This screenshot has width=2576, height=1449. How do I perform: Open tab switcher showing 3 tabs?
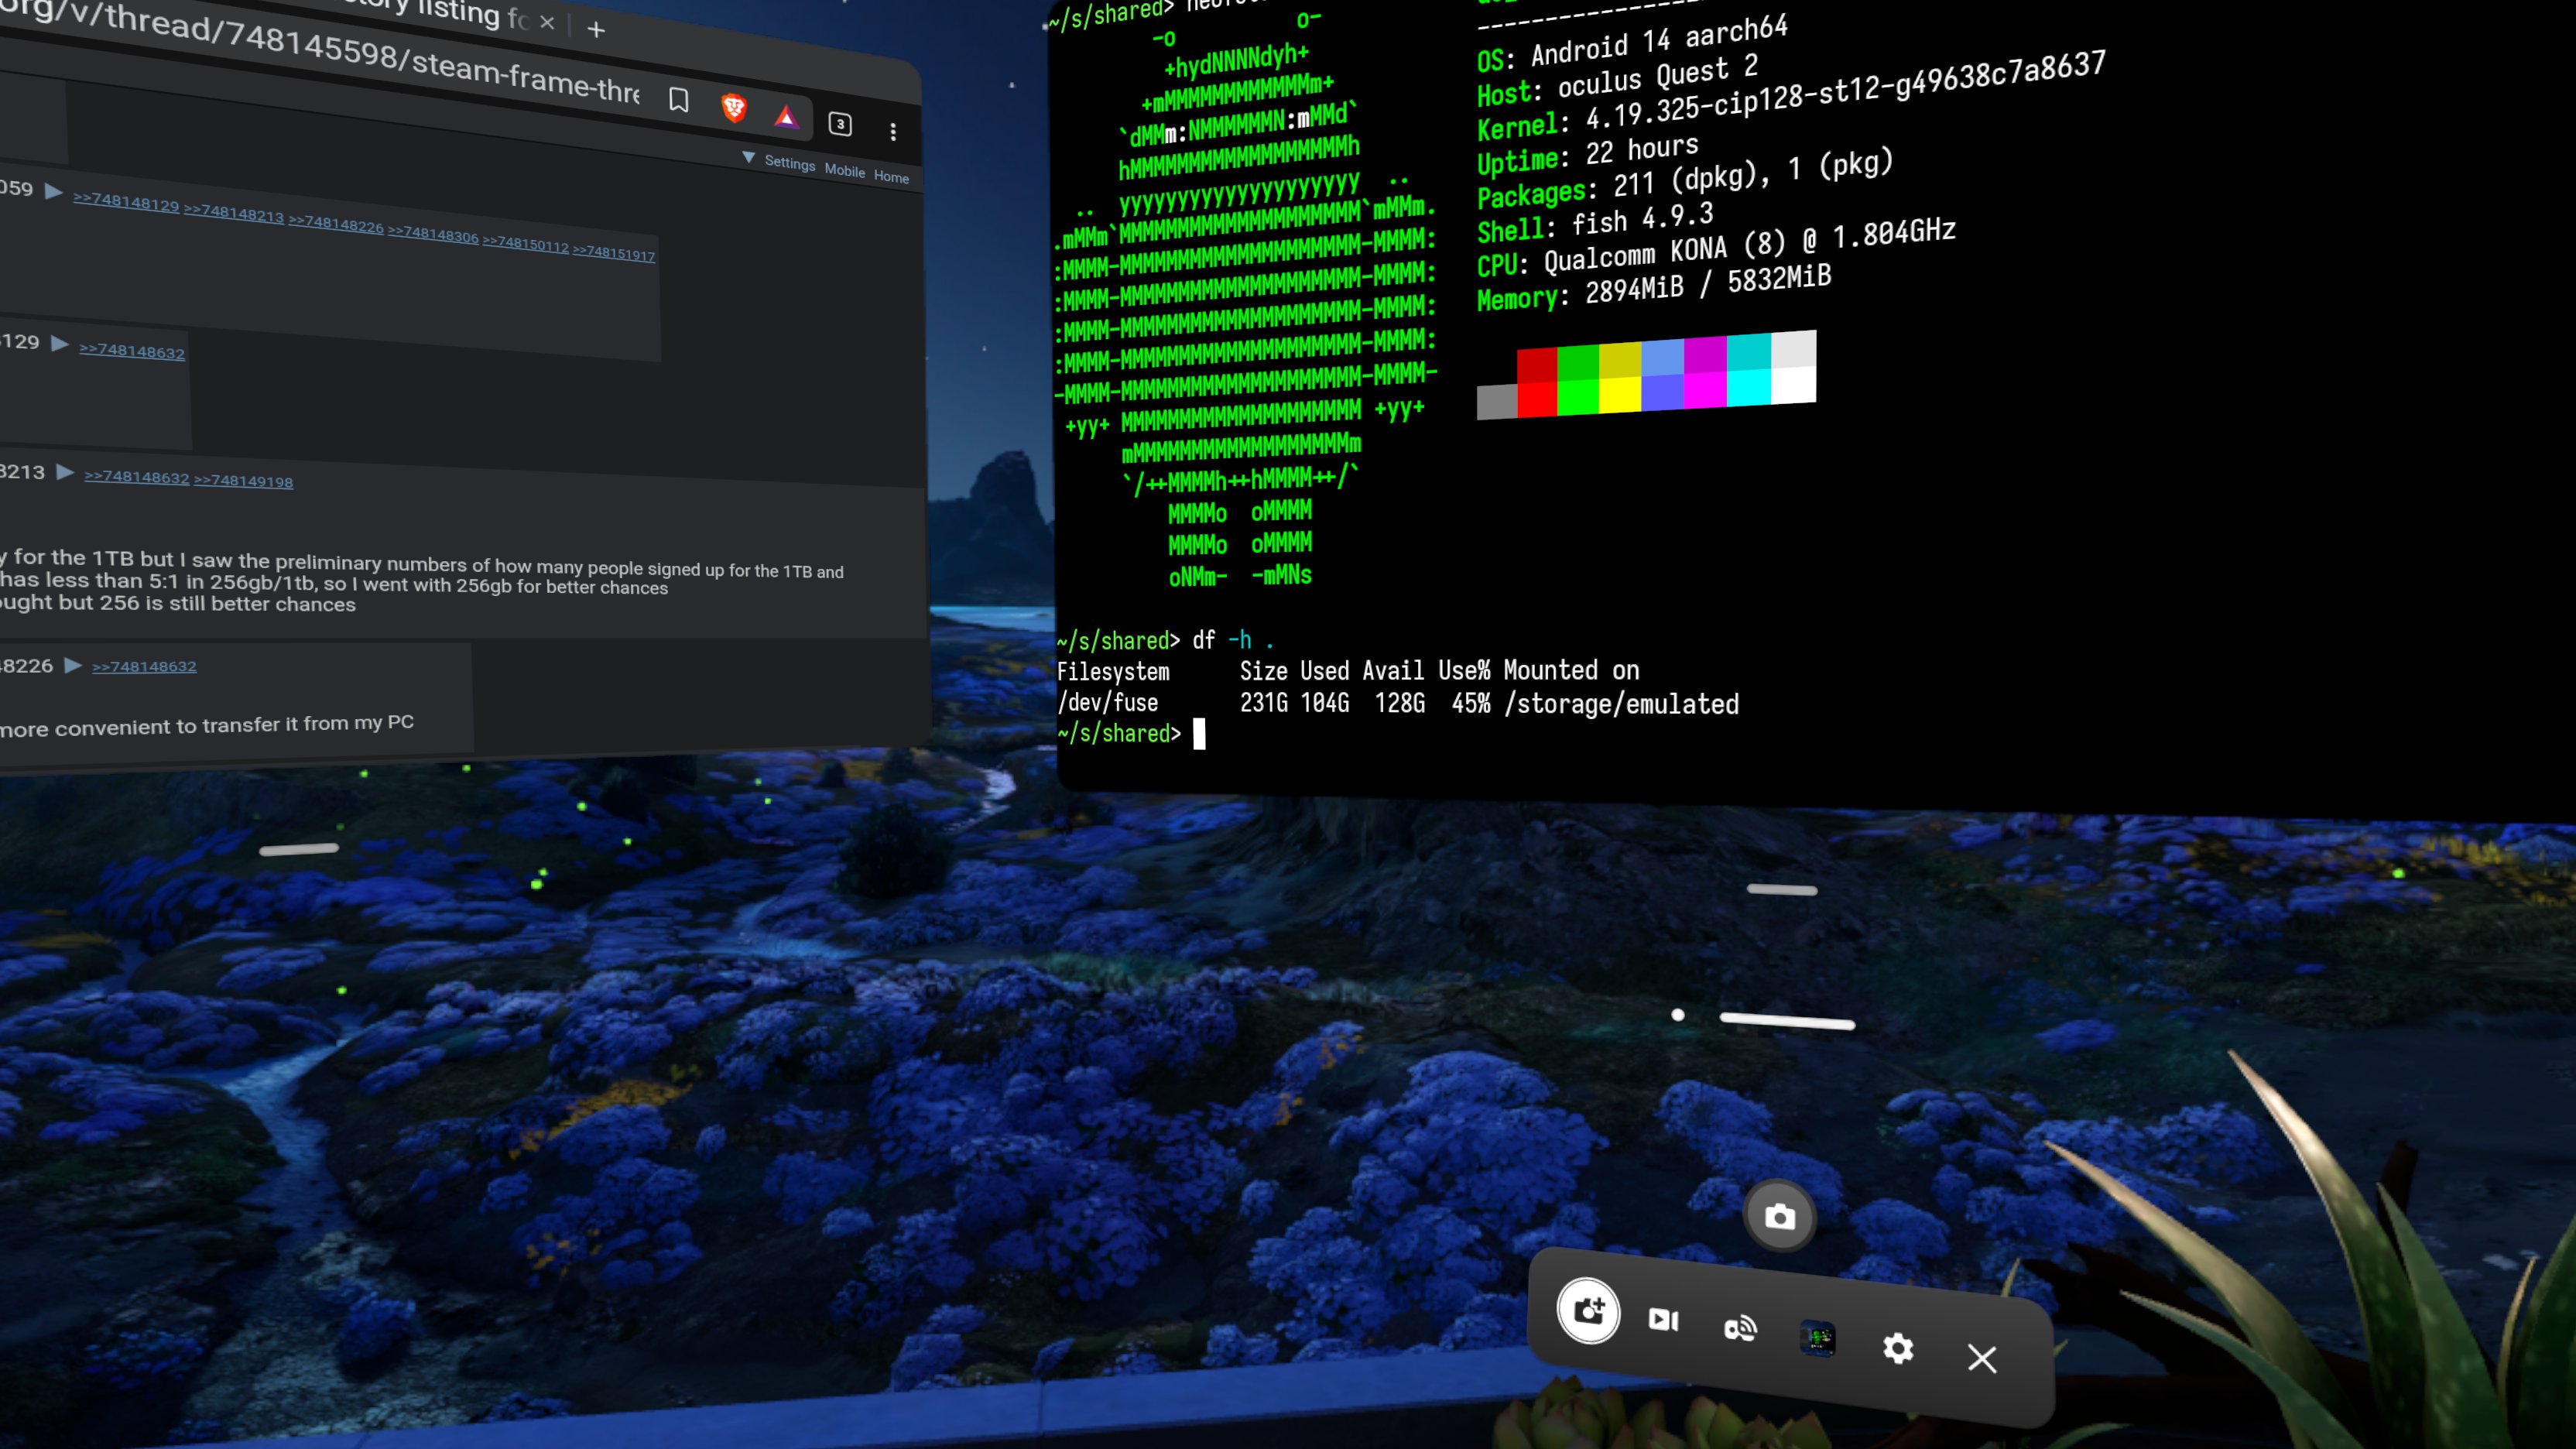(x=840, y=124)
